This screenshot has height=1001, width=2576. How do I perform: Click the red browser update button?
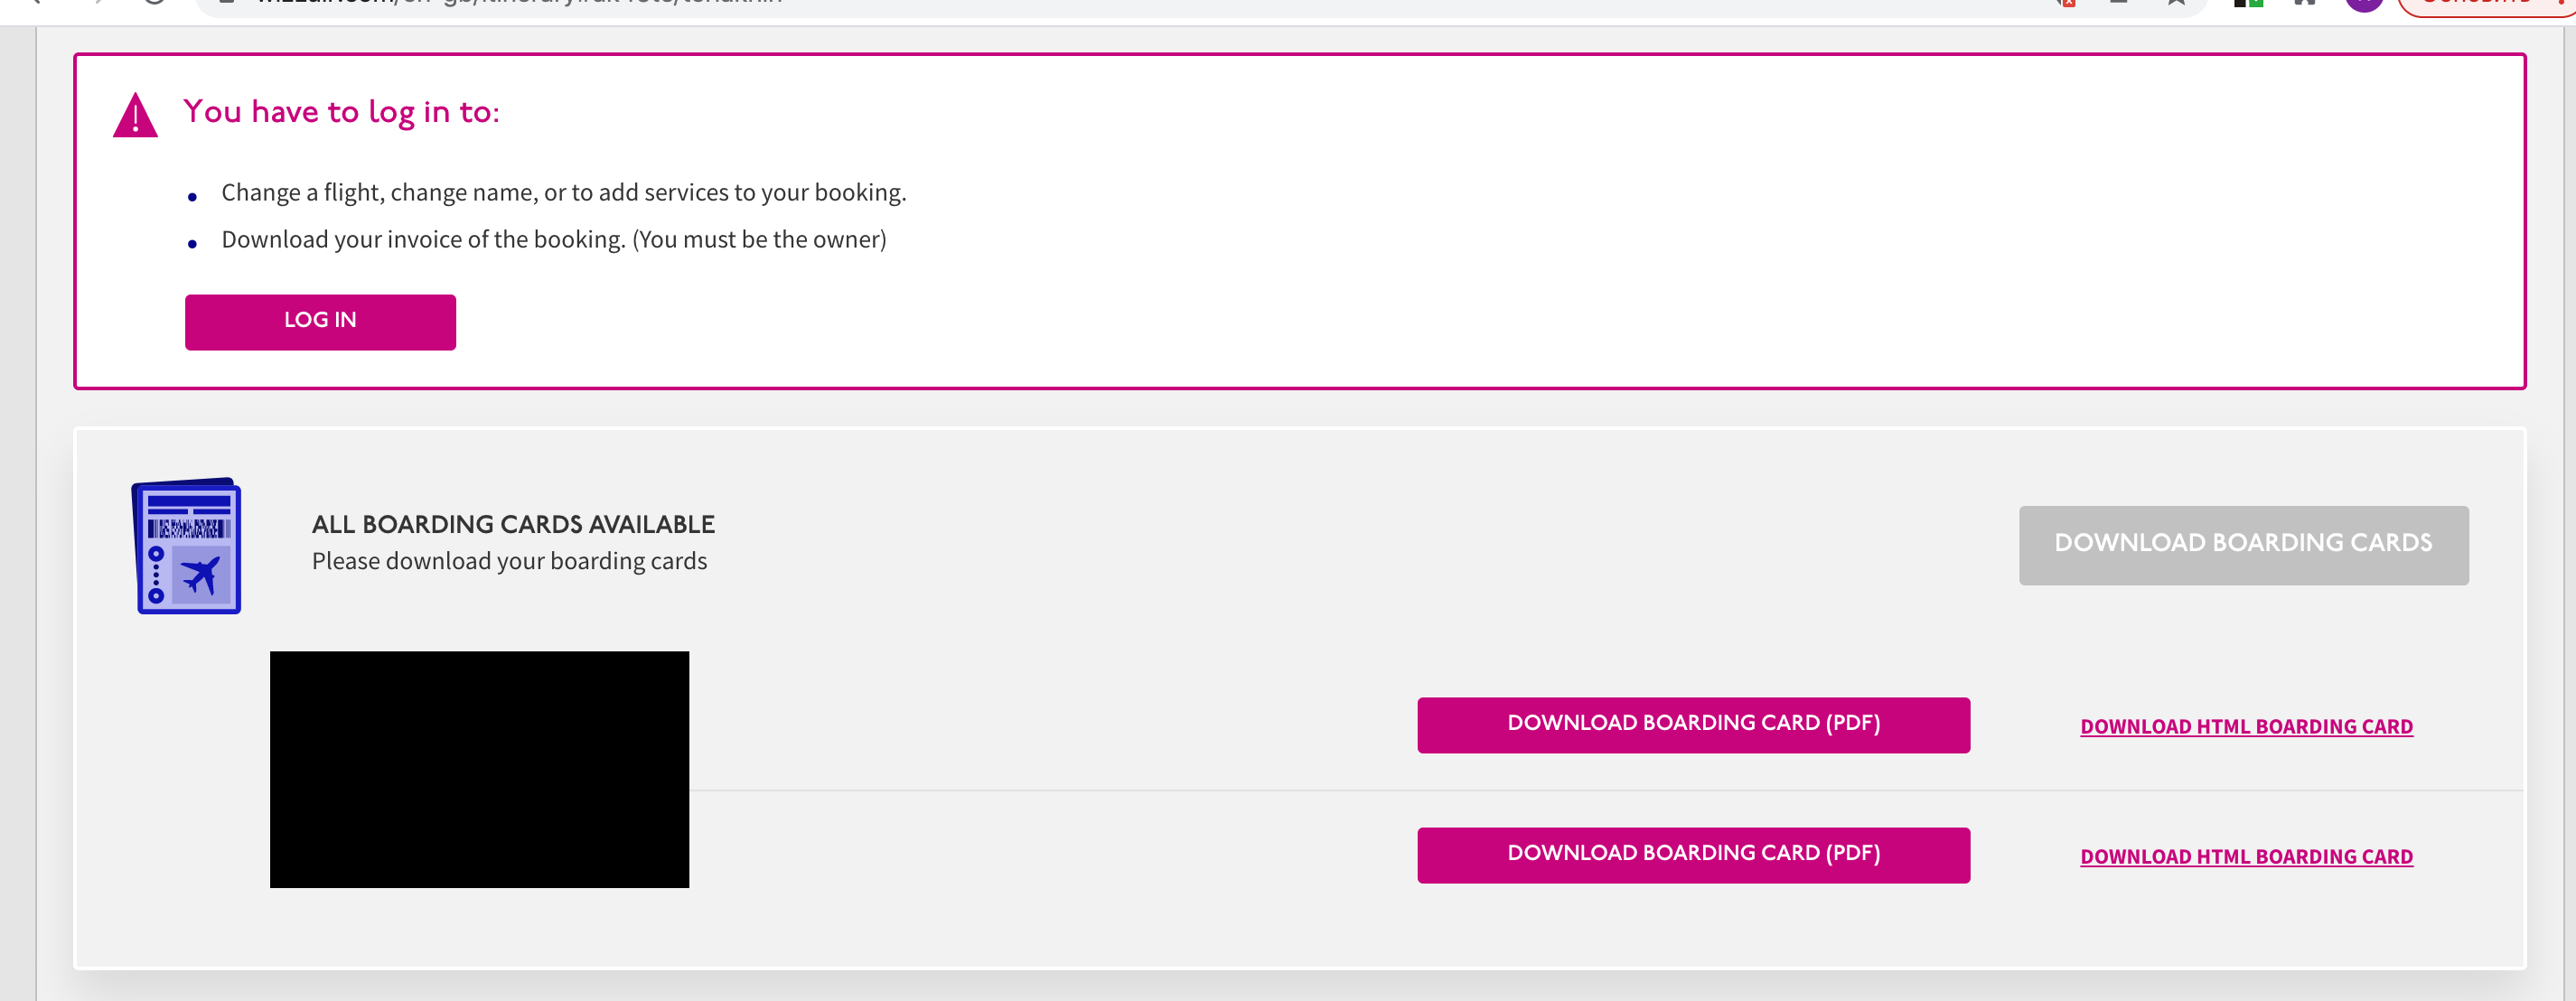2480,4
